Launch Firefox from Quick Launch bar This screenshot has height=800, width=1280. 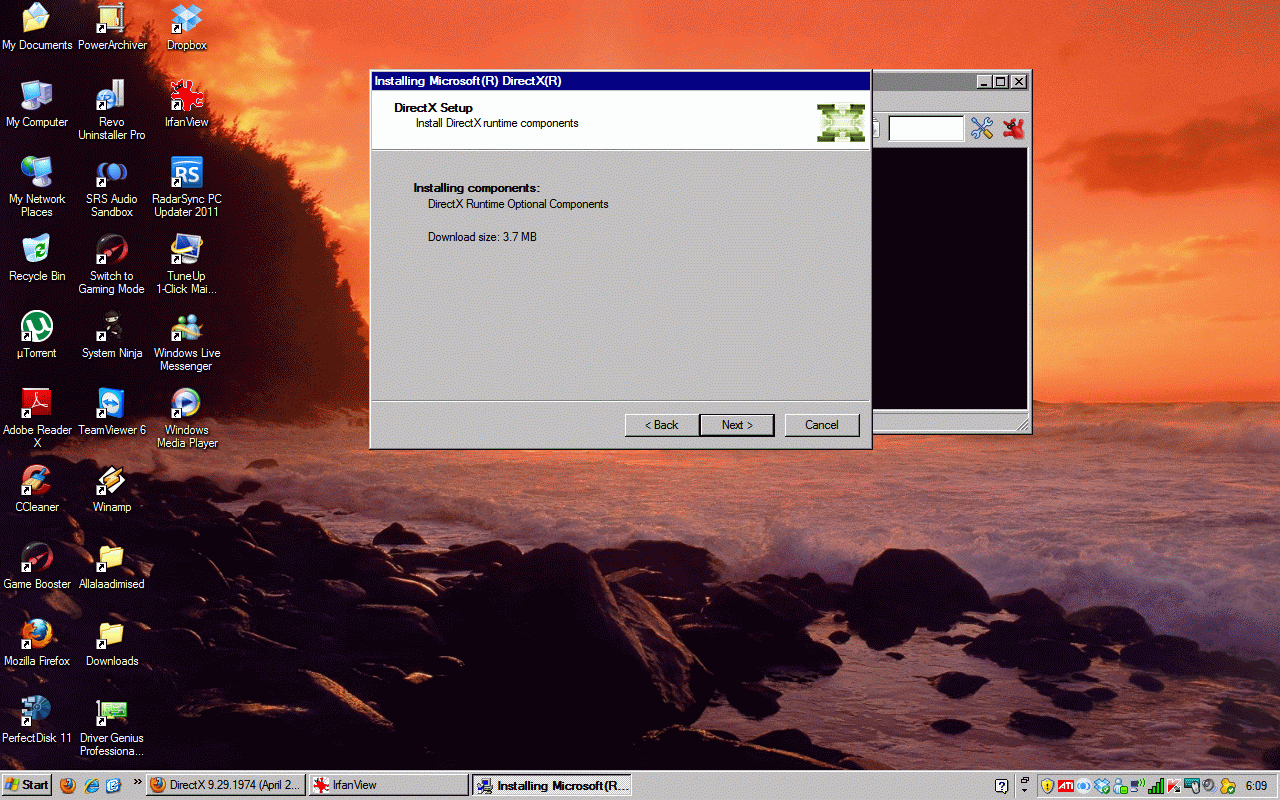click(68, 785)
